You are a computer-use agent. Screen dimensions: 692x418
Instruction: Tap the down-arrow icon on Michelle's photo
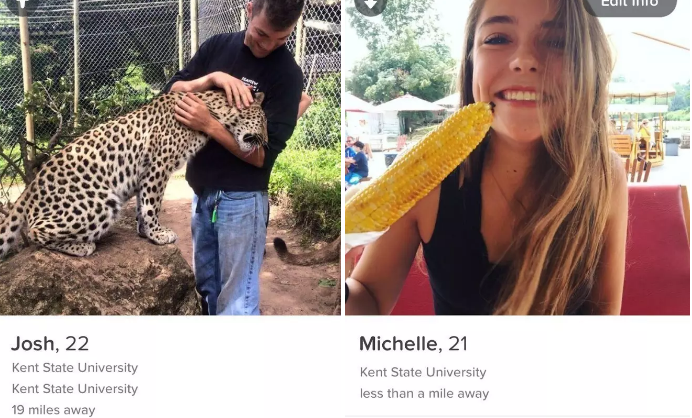coord(370,5)
